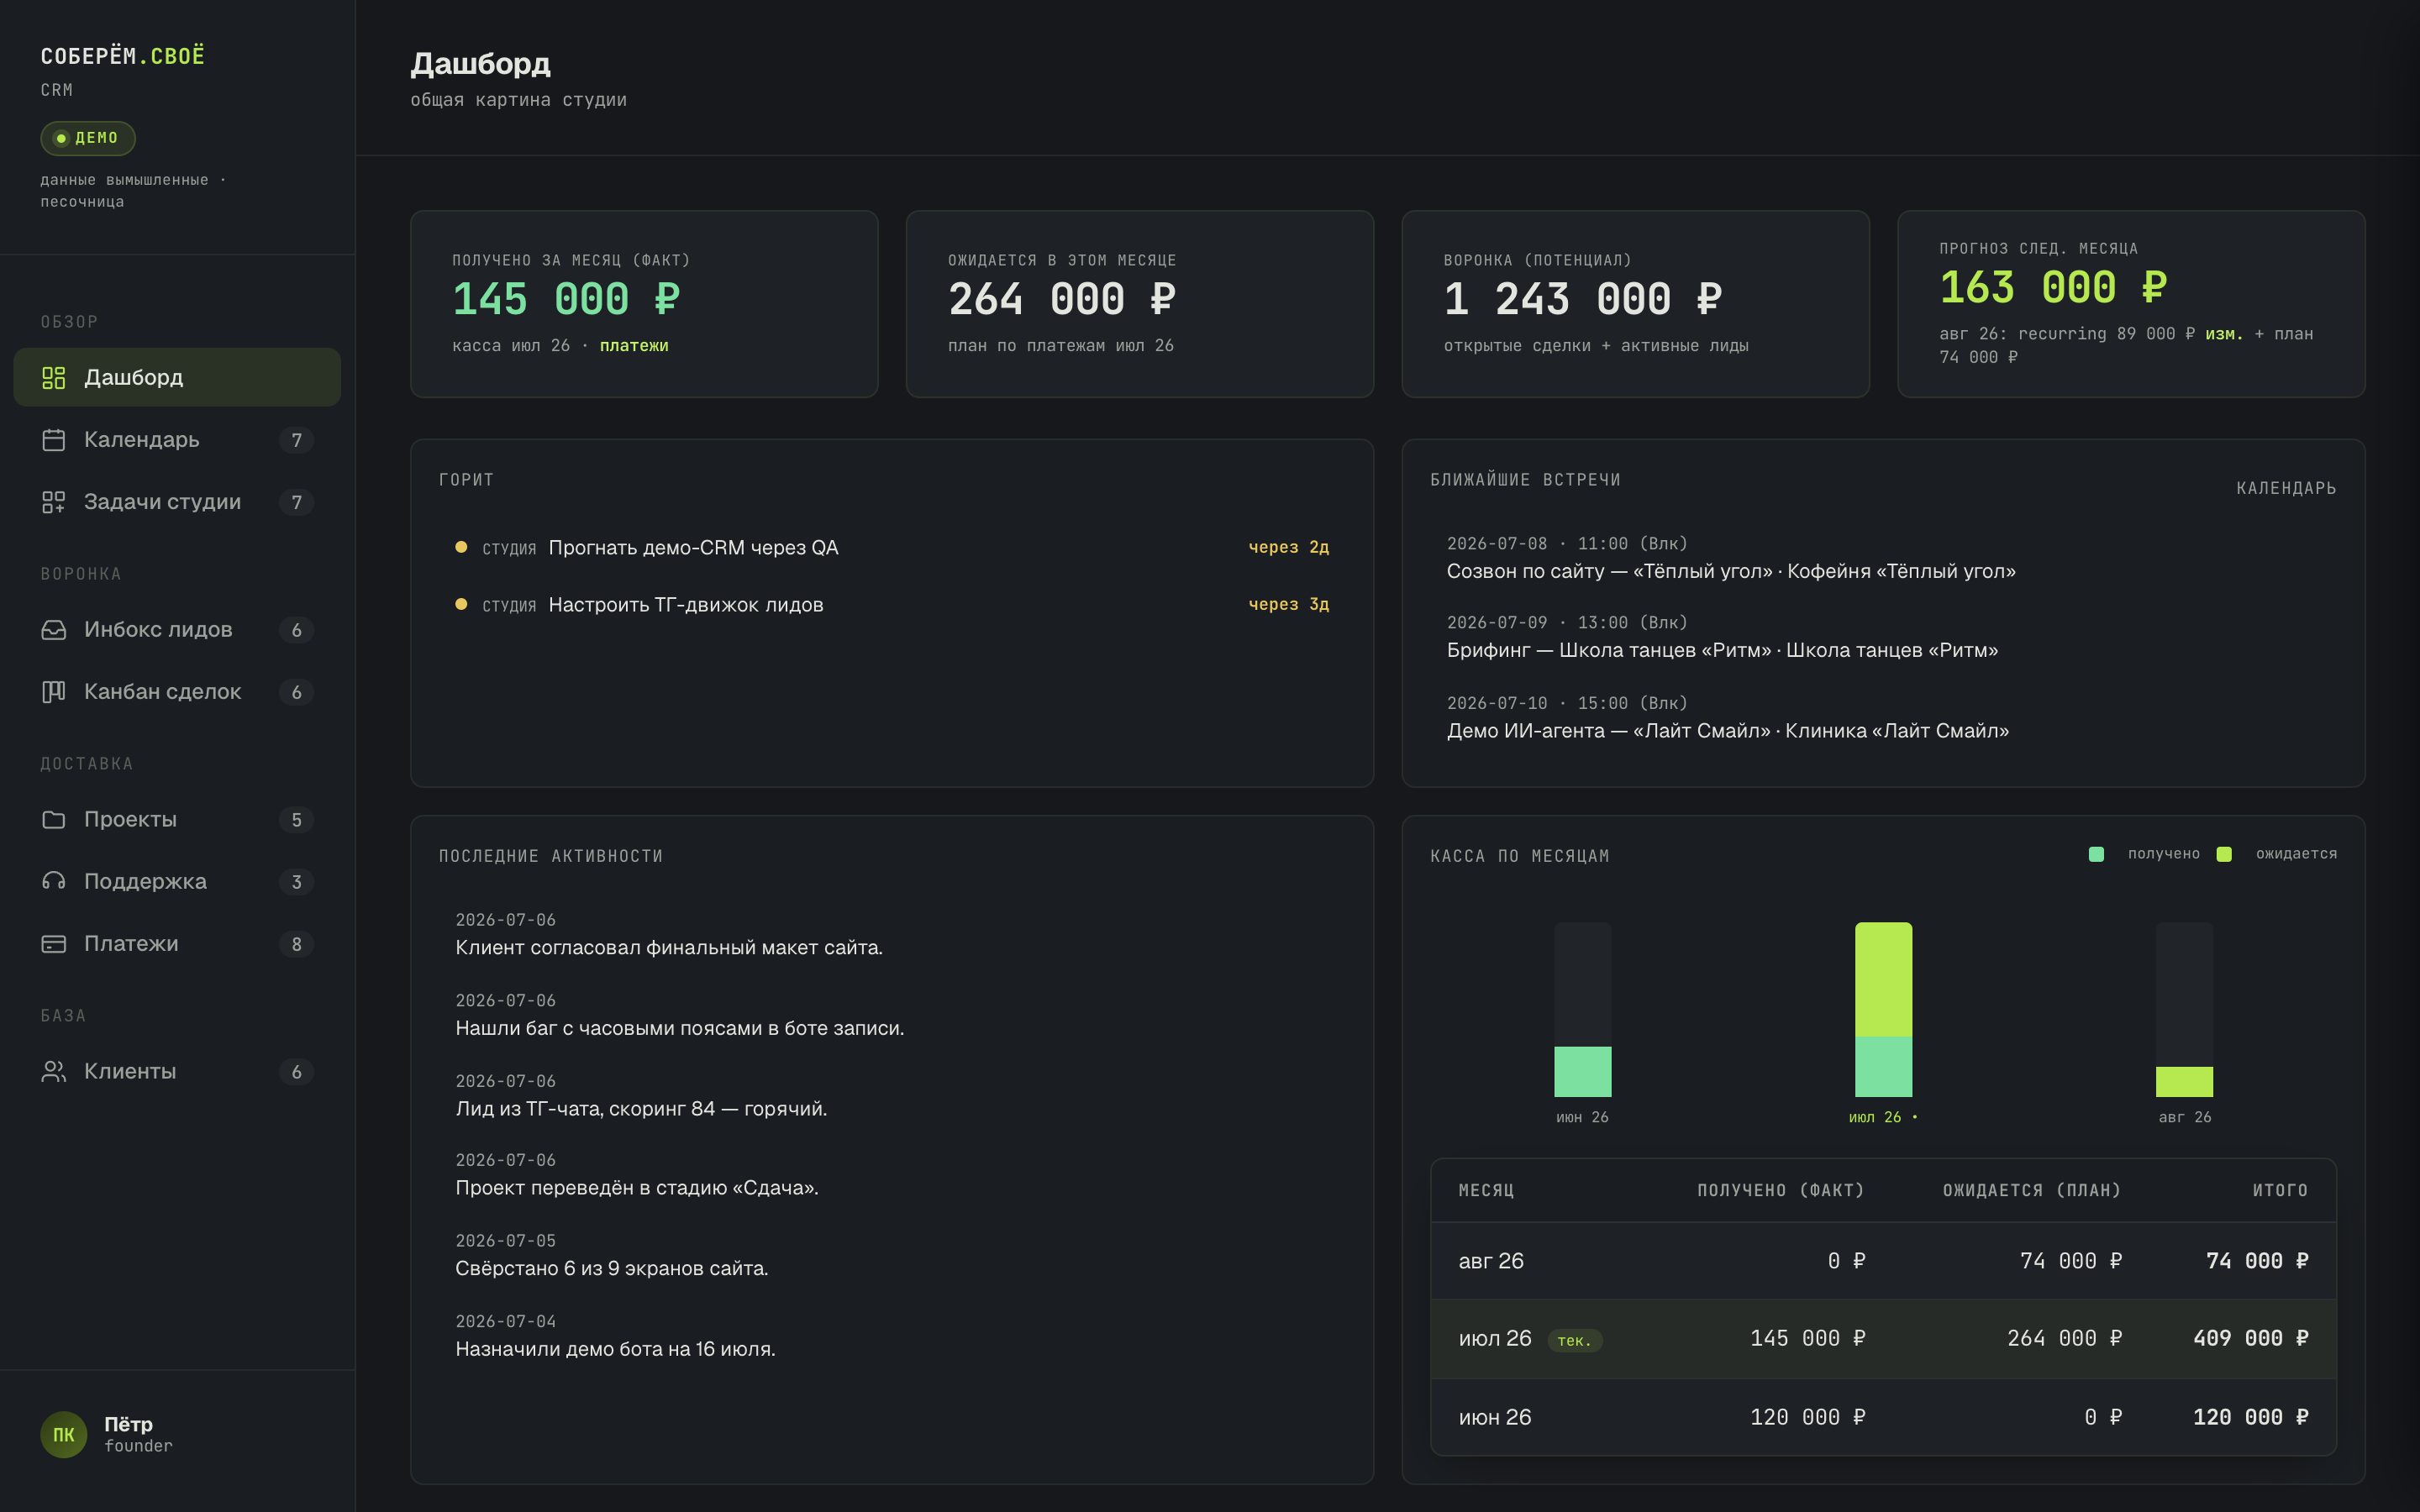
Task: Click the ПК user avatar
Action: [x=64, y=1435]
